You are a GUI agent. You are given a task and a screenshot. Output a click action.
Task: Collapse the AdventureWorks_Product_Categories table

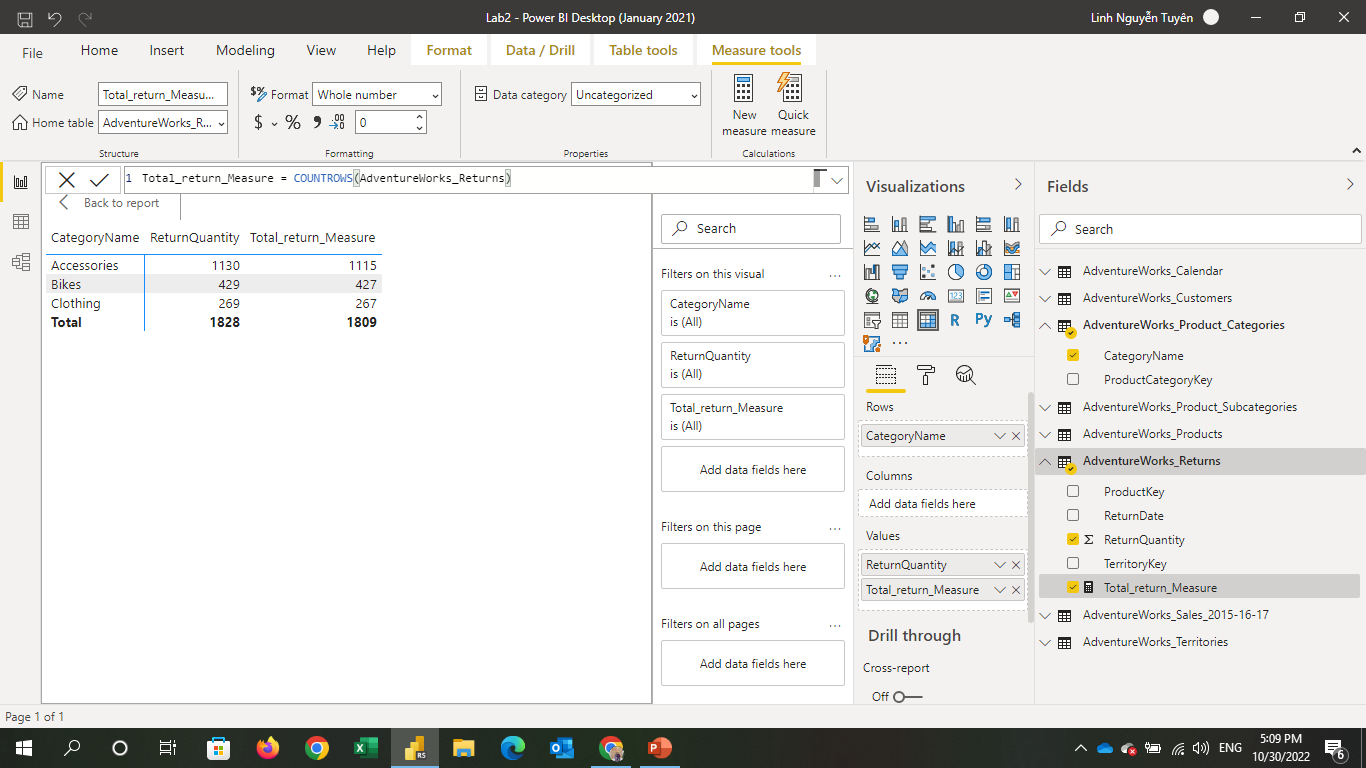click(x=1046, y=325)
